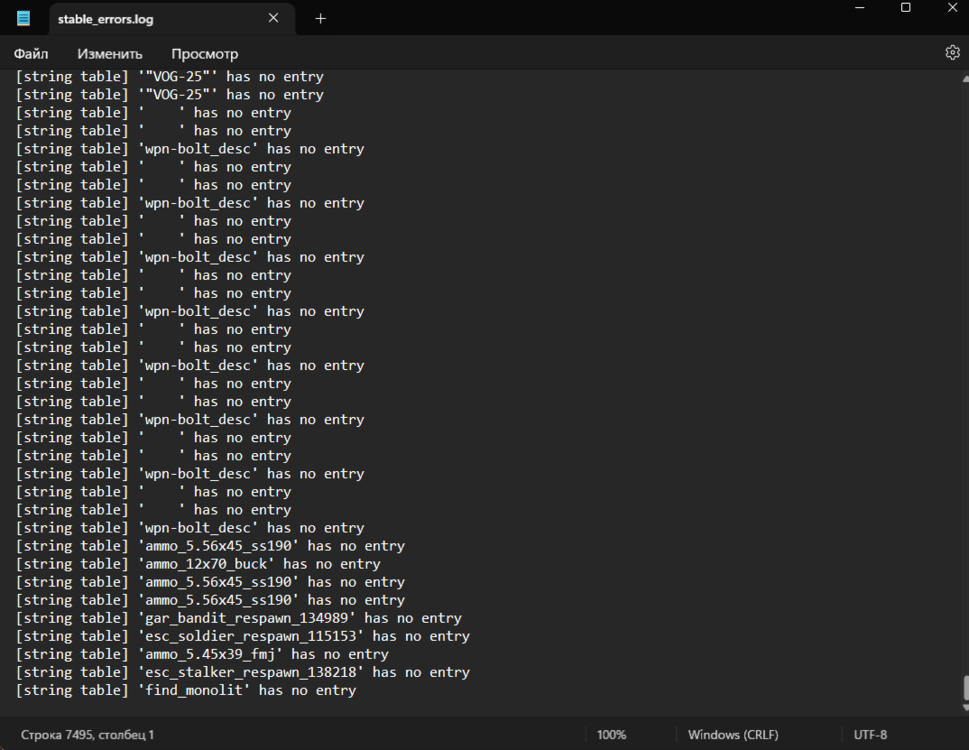Place cursor on 'esc_stalker_respawn_138218' line
This screenshot has width=969, height=750.
(243, 672)
